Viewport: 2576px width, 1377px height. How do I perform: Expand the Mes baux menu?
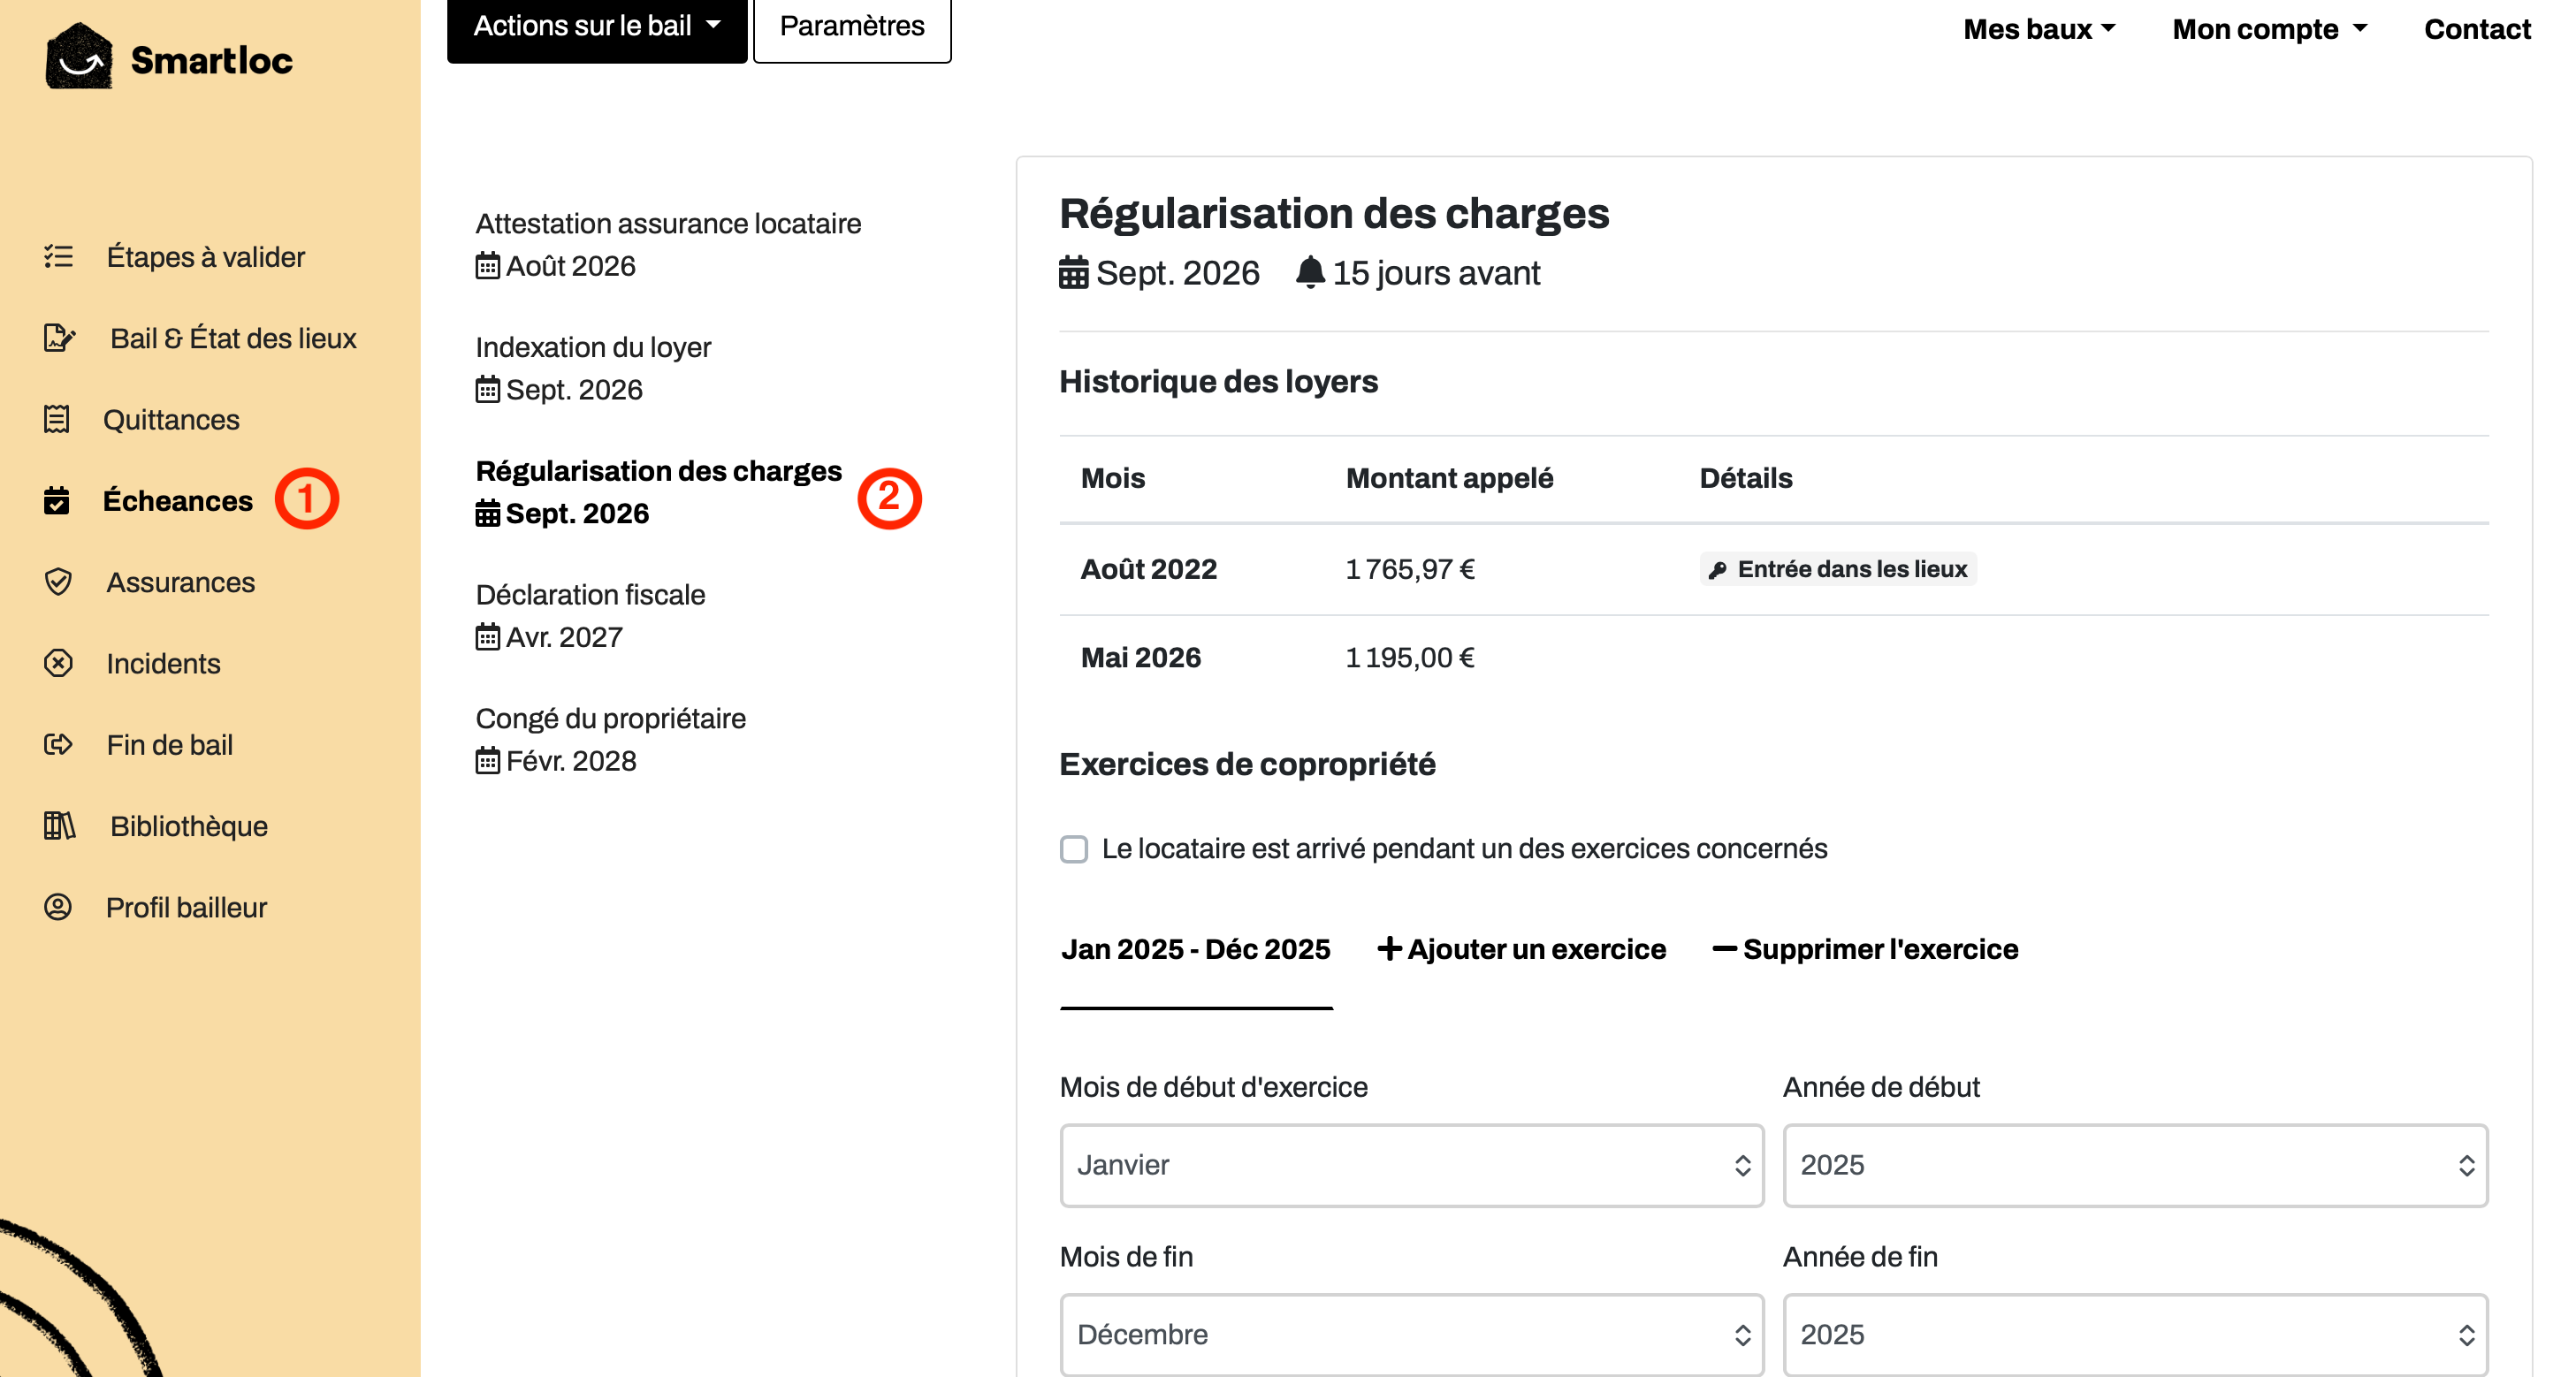click(2039, 29)
